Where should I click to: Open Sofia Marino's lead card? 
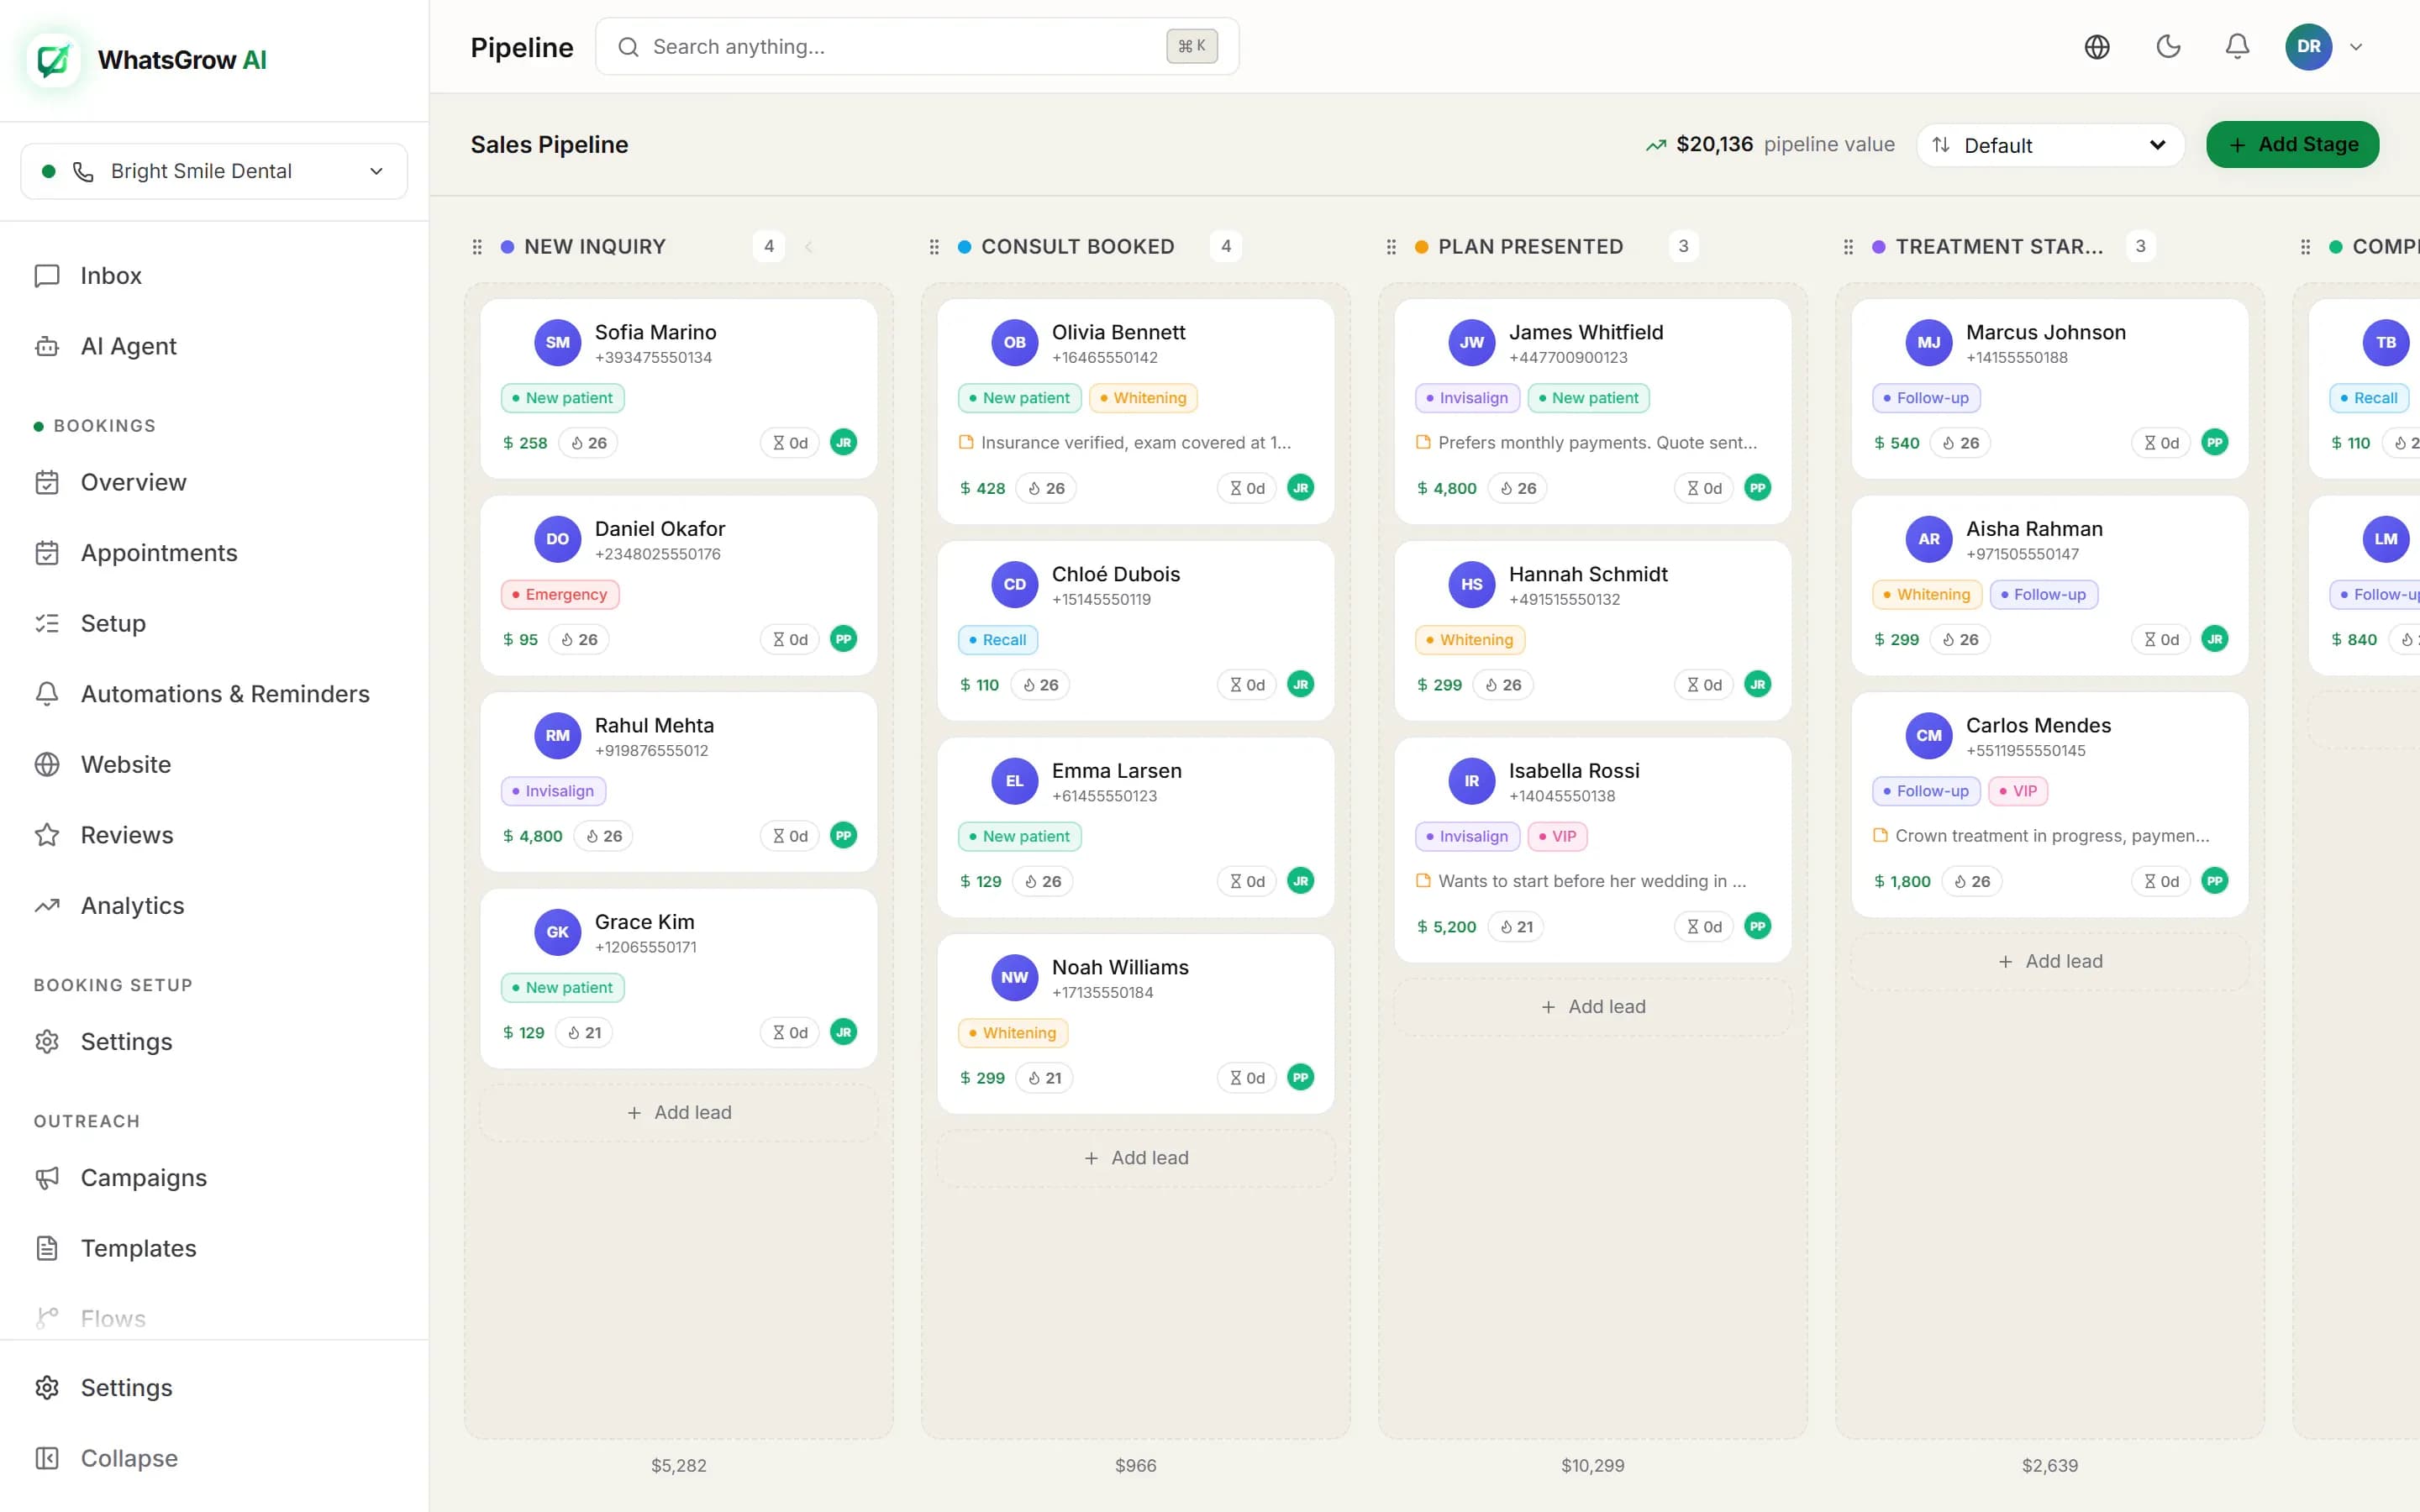[679, 389]
